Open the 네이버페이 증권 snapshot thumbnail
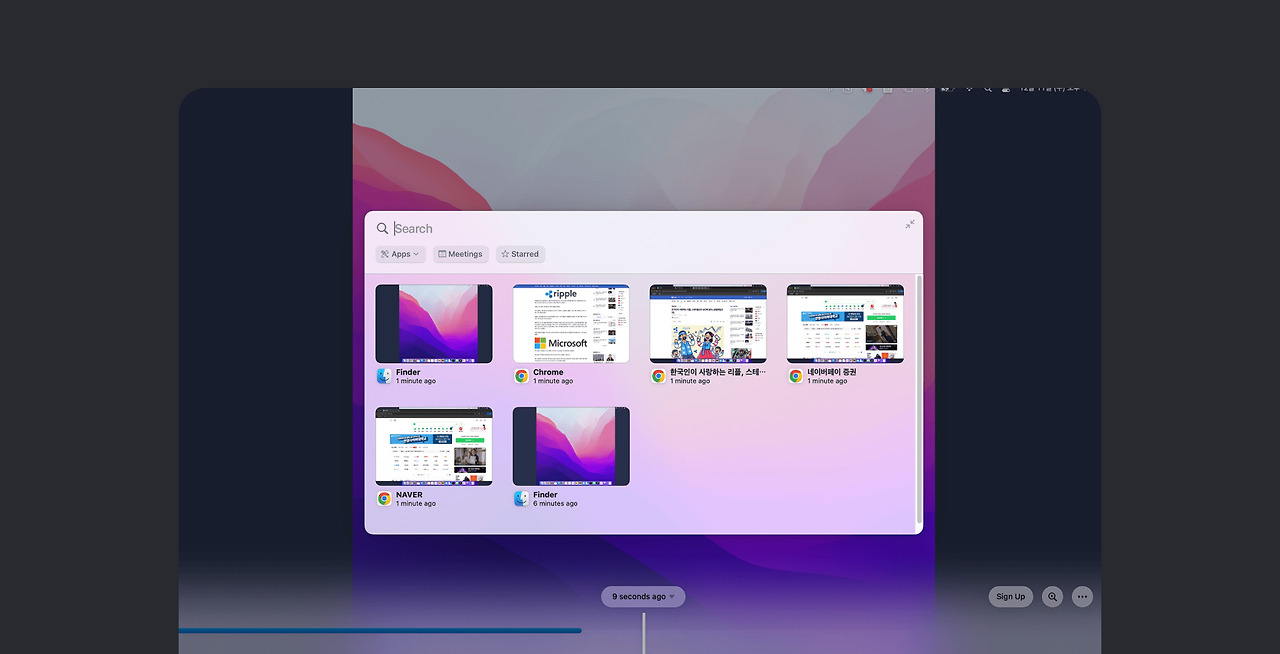Image resolution: width=1280 pixels, height=654 pixels. click(845, 324)
